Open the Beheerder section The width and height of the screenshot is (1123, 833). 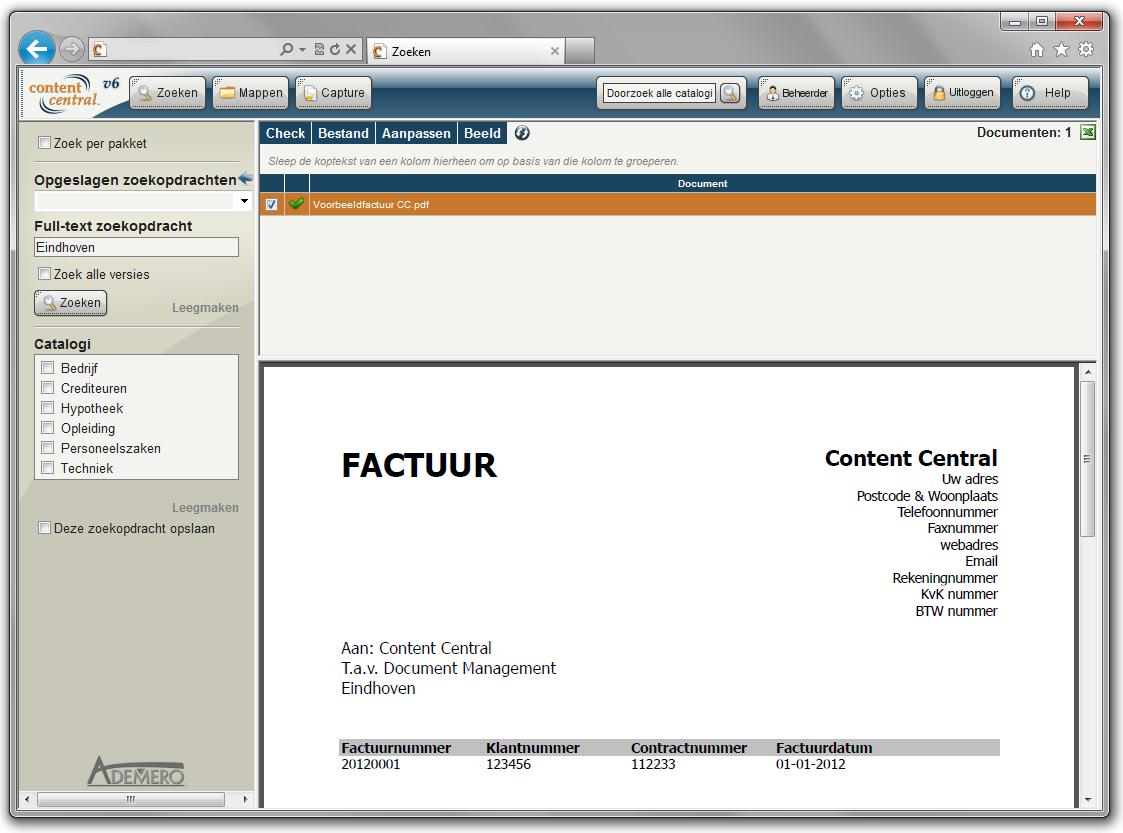[x=796, y=93]
